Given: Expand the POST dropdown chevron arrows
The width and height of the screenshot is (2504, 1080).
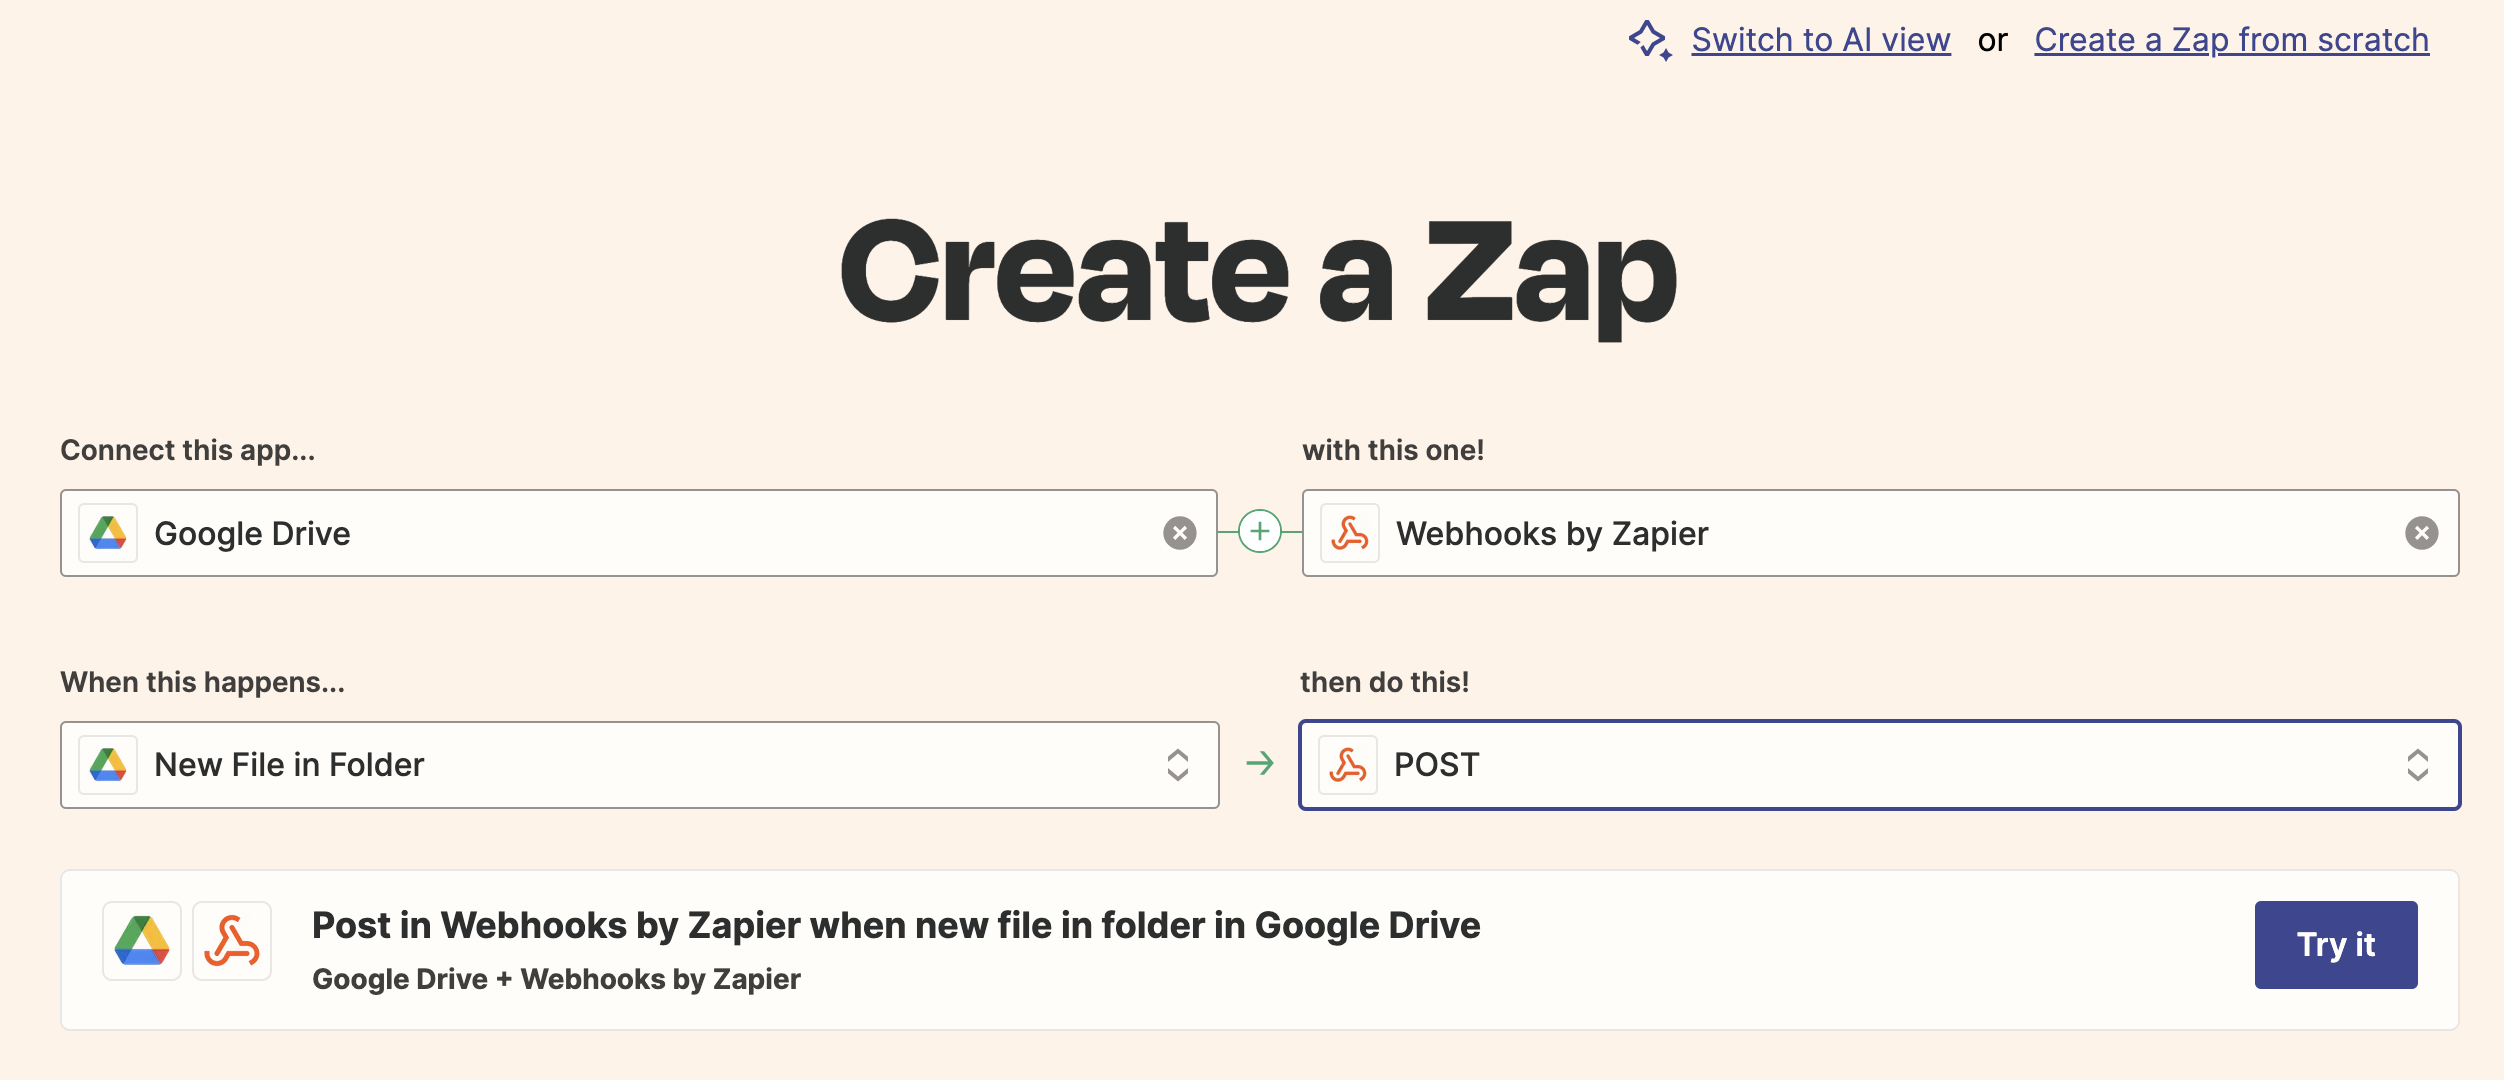Looking at the screenshot, I should (2418, 765).
